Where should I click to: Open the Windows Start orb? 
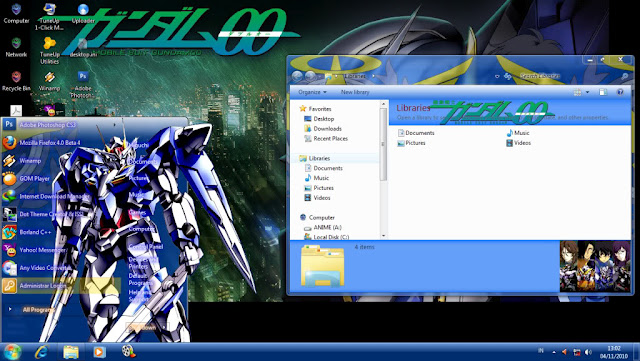[x=11, y=352]
